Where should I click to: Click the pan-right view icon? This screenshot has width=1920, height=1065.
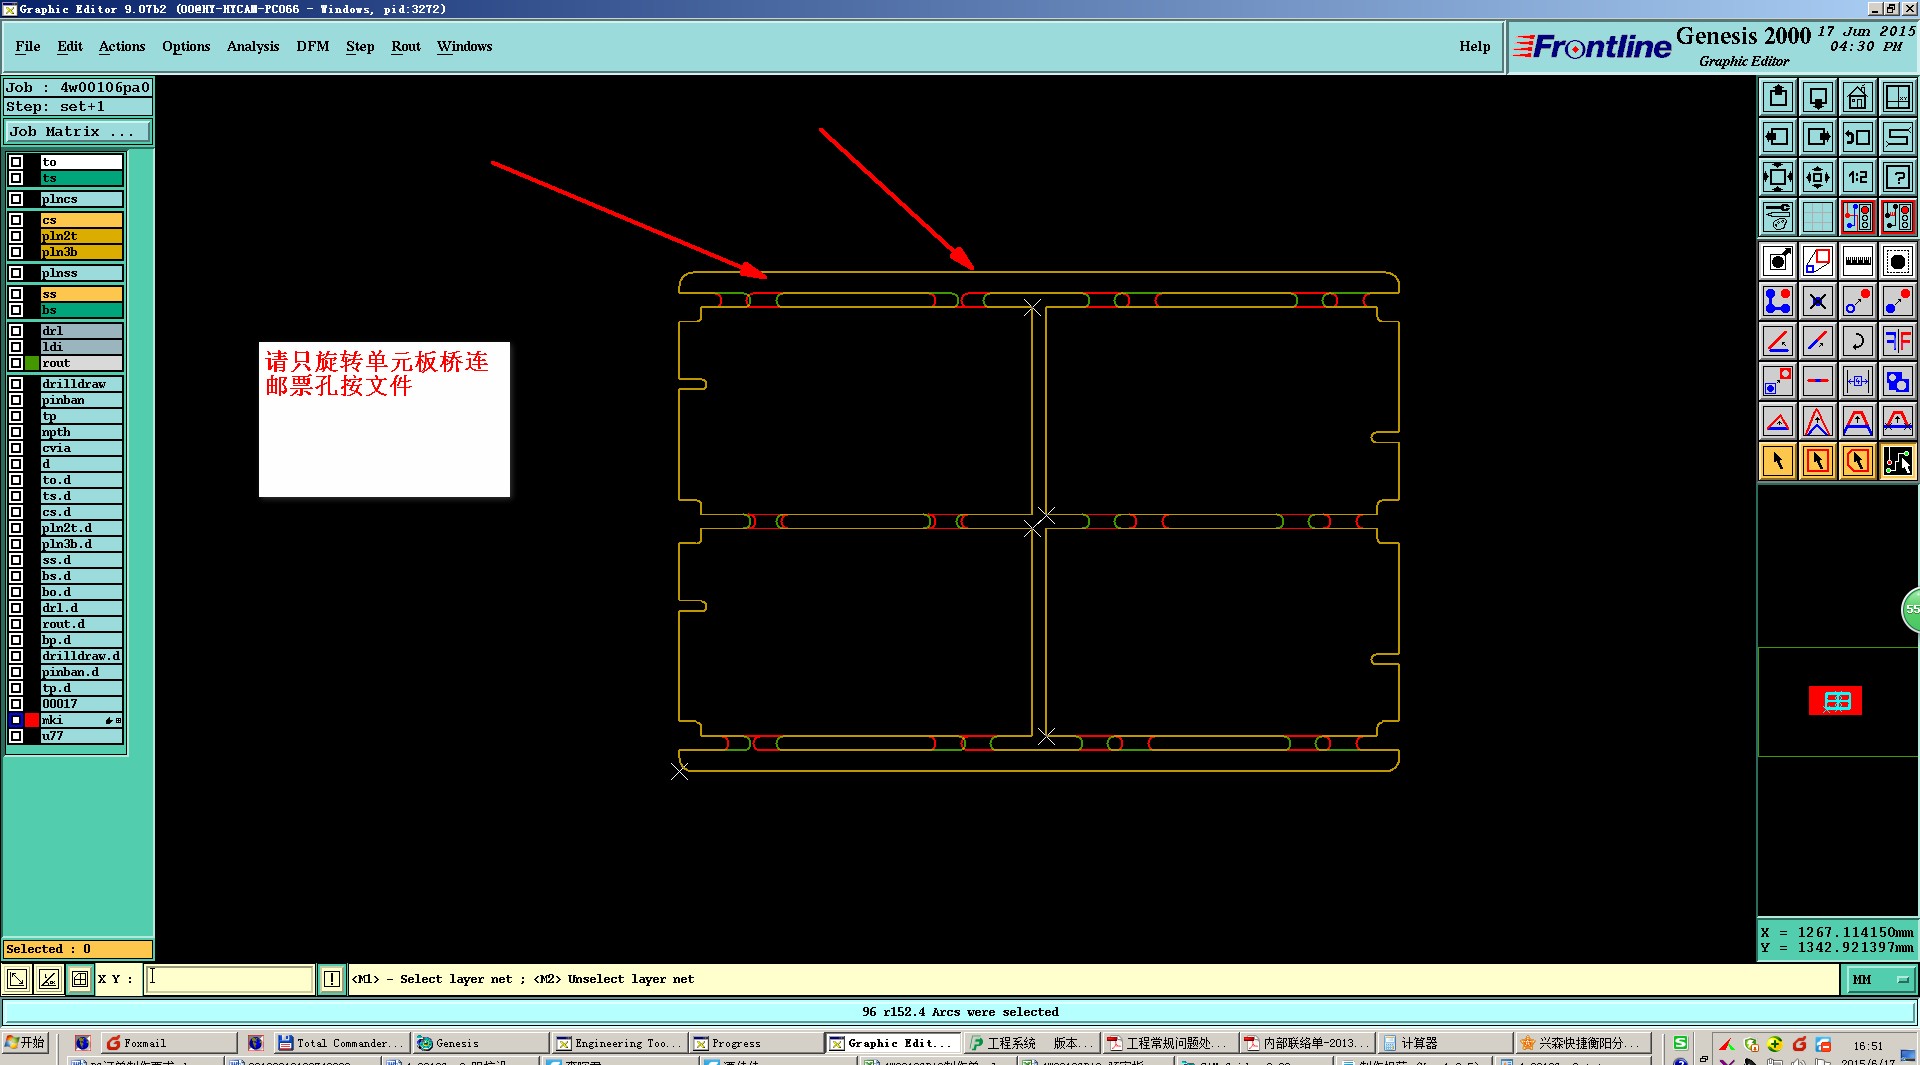[x=1818, y=137]
